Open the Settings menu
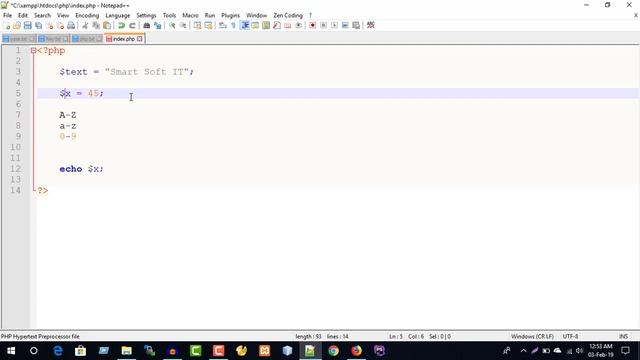This screenshot has width=640, height=360. pyautogui.click(x=146, y=16)
